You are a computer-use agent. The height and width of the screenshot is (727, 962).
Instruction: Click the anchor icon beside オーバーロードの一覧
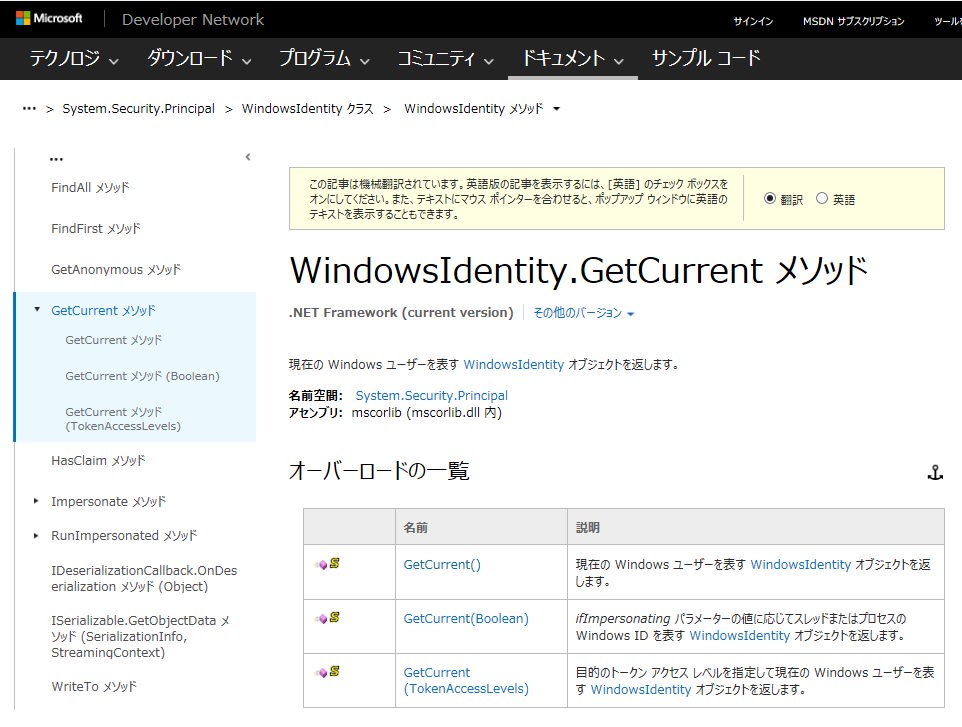tap(935, 472)
